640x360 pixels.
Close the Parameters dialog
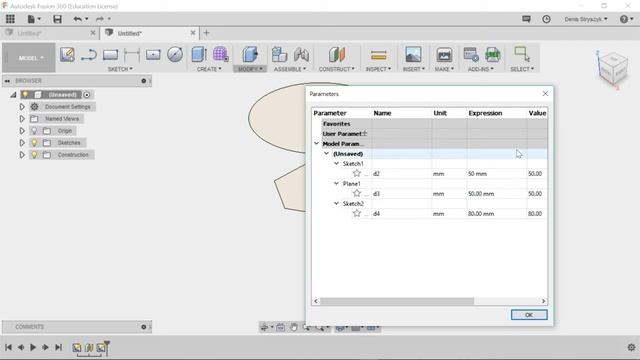click(545, 94)
